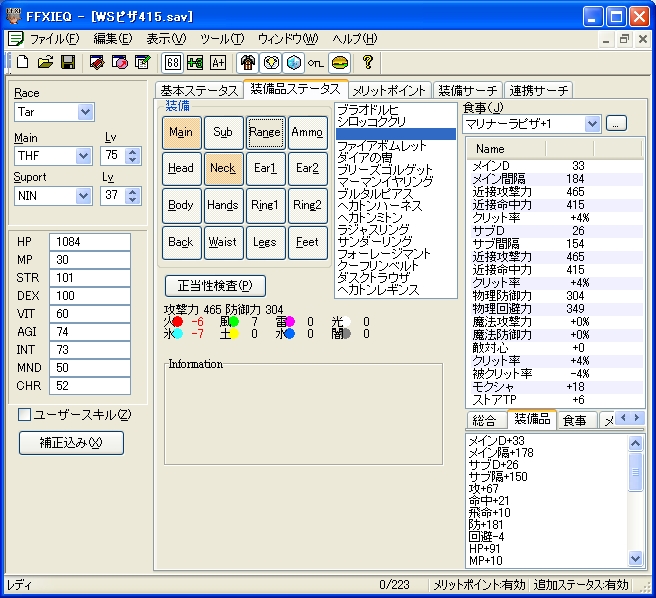Toggle the Ammo equipment slot button

[308, 132]
